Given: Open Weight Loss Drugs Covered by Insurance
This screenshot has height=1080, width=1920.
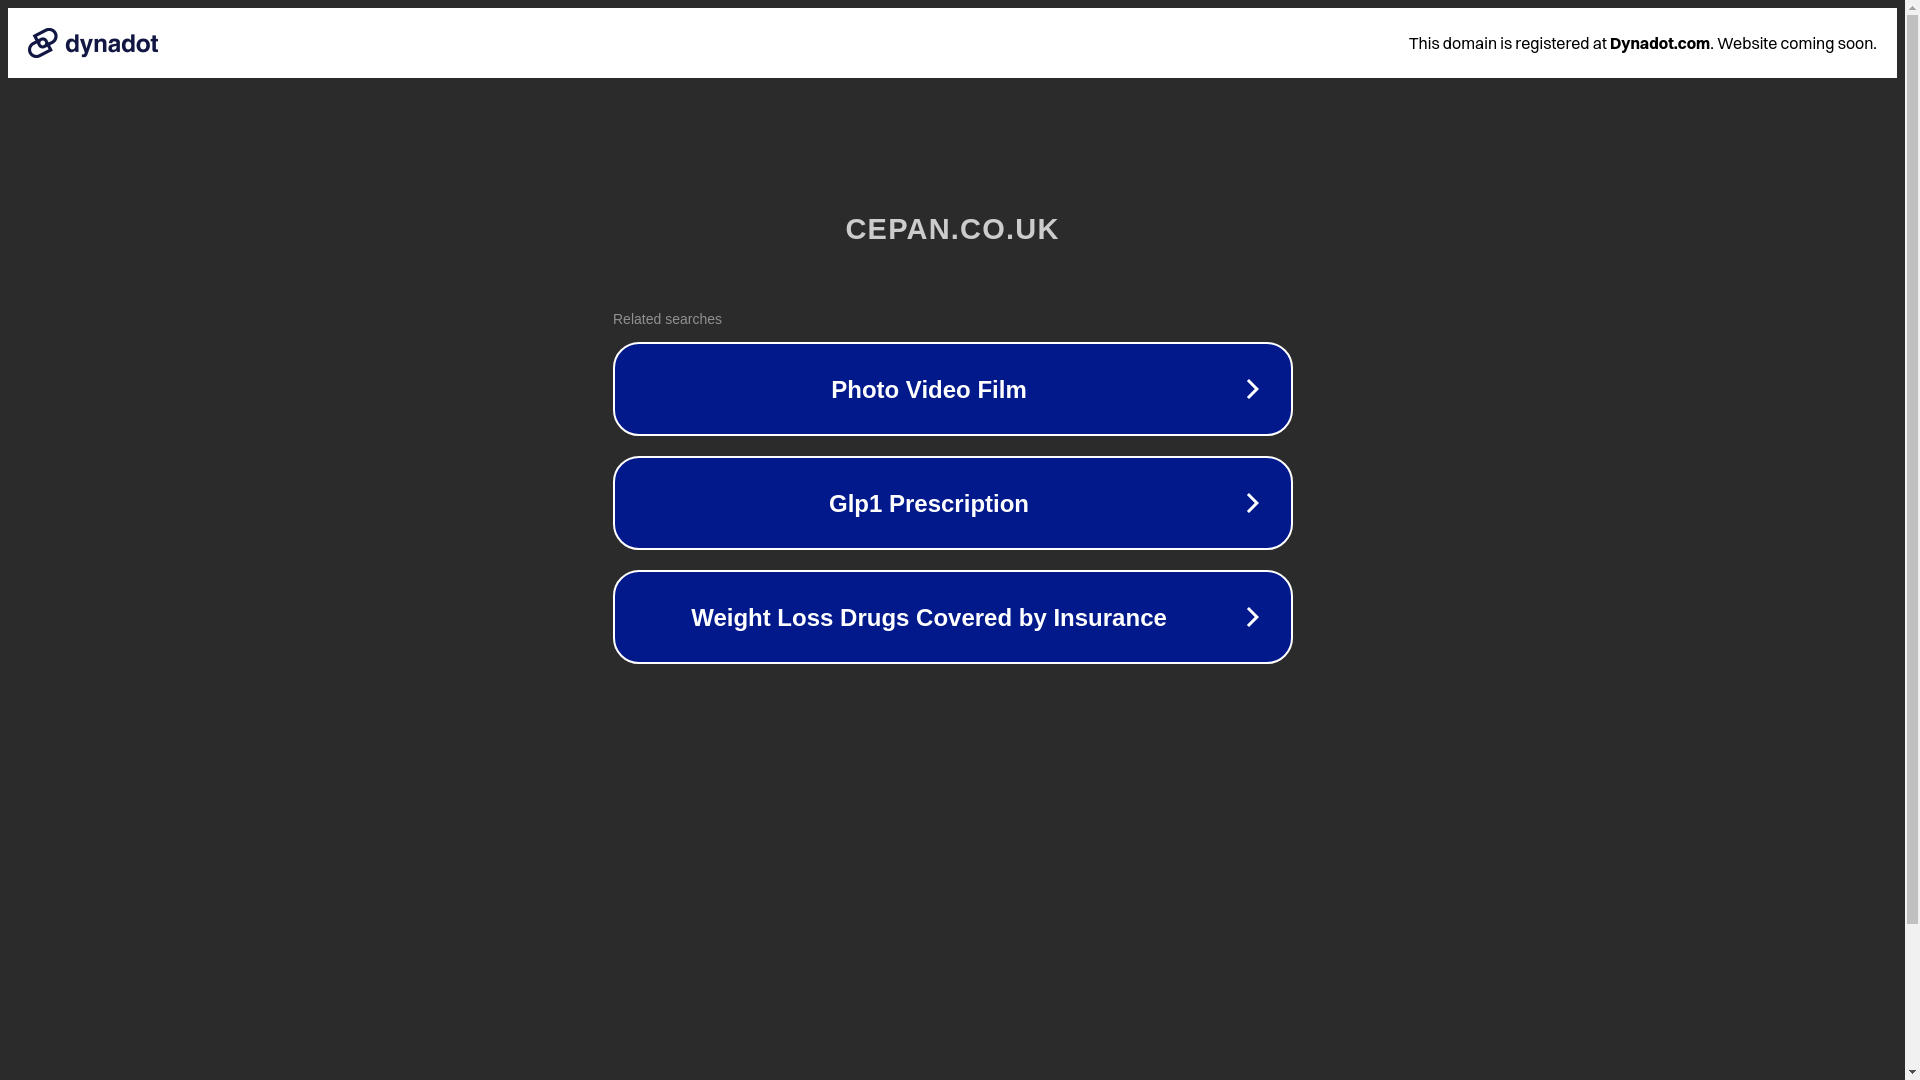Looking at the screenshot, I should 952,617.
